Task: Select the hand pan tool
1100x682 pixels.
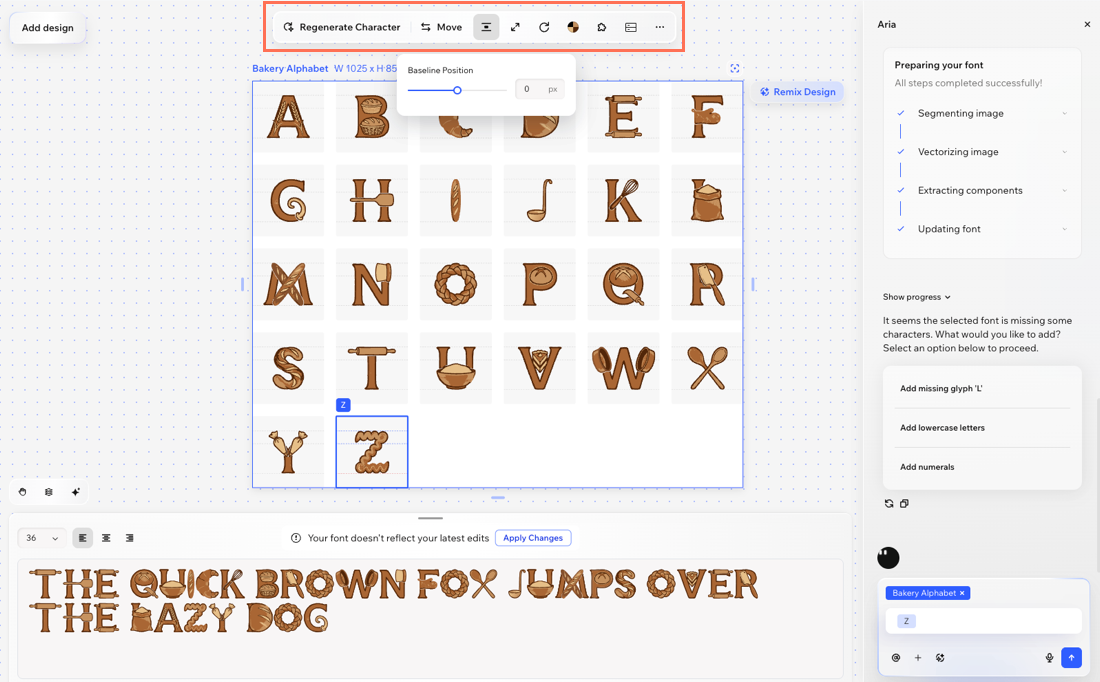Action: tap(22, 492)
